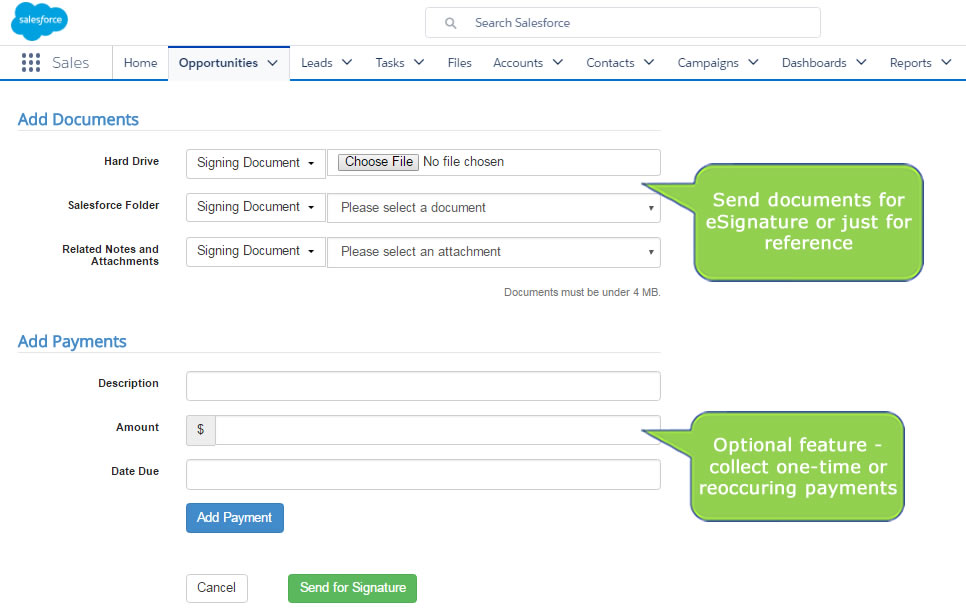This screenshot has width=966, height=613.
Task: Expand the Accounts tab chevron
Action: (x=558, y=62)
